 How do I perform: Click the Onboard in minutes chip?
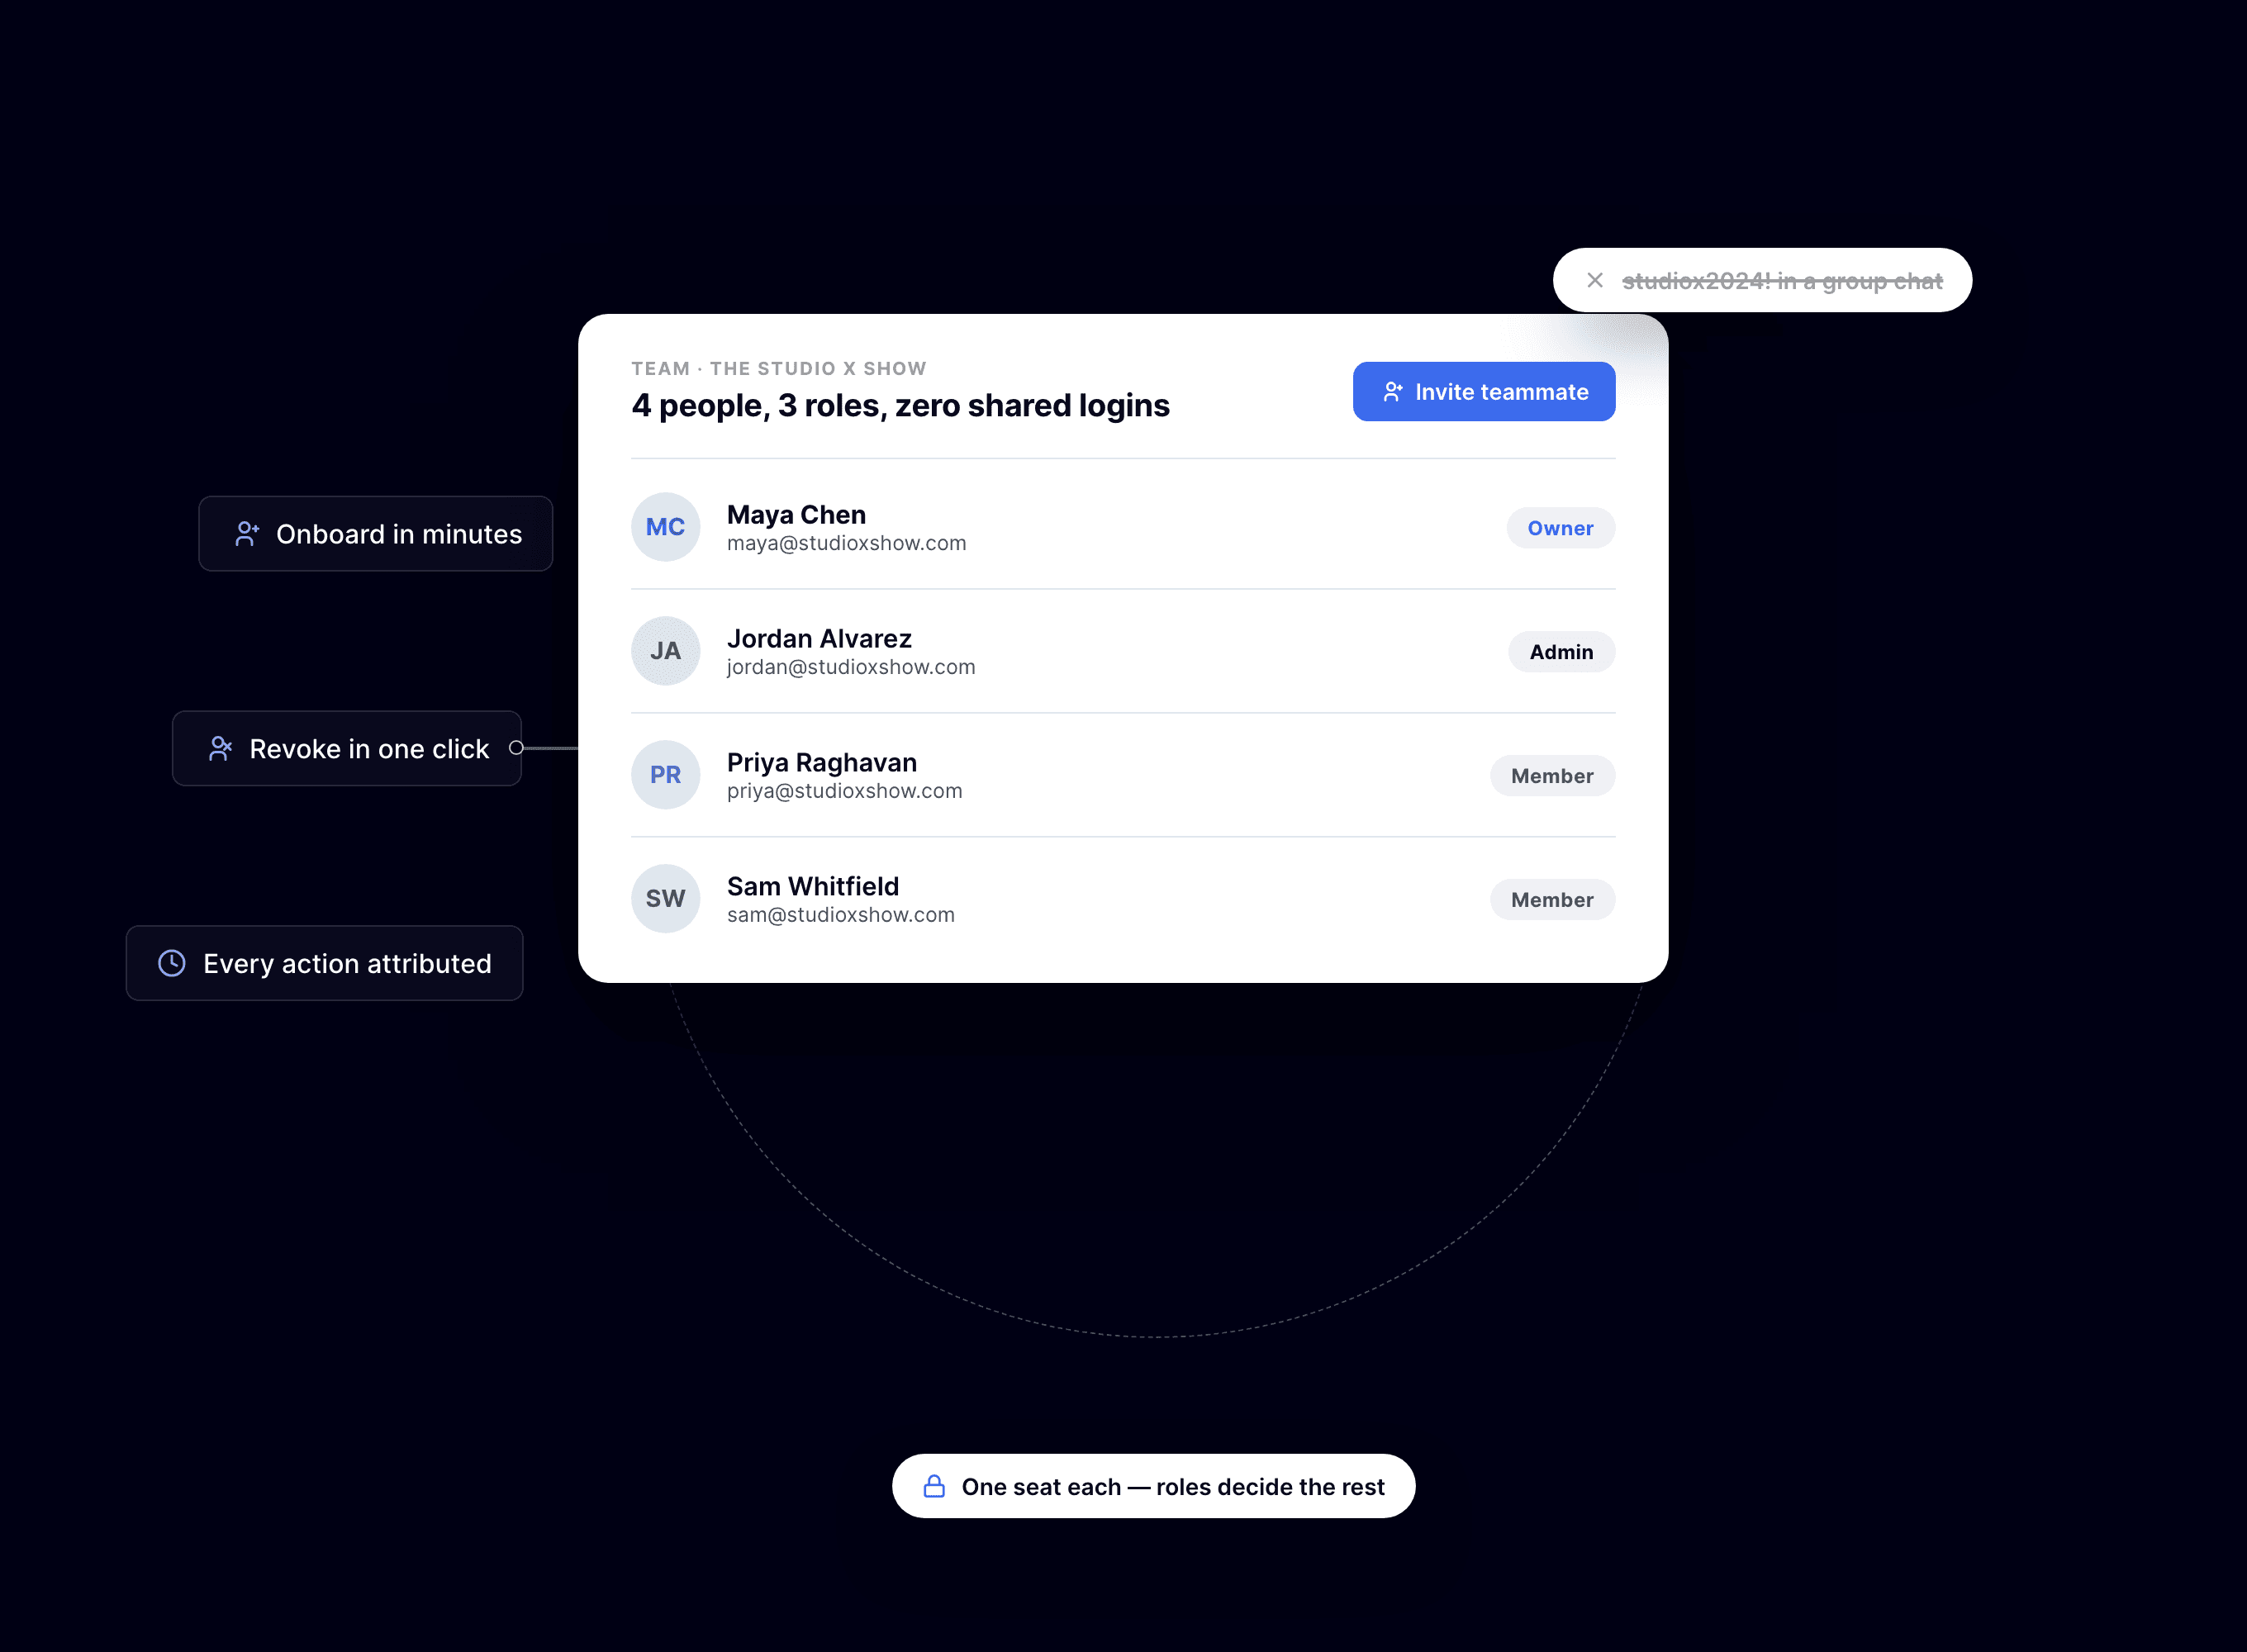(375, 534)
